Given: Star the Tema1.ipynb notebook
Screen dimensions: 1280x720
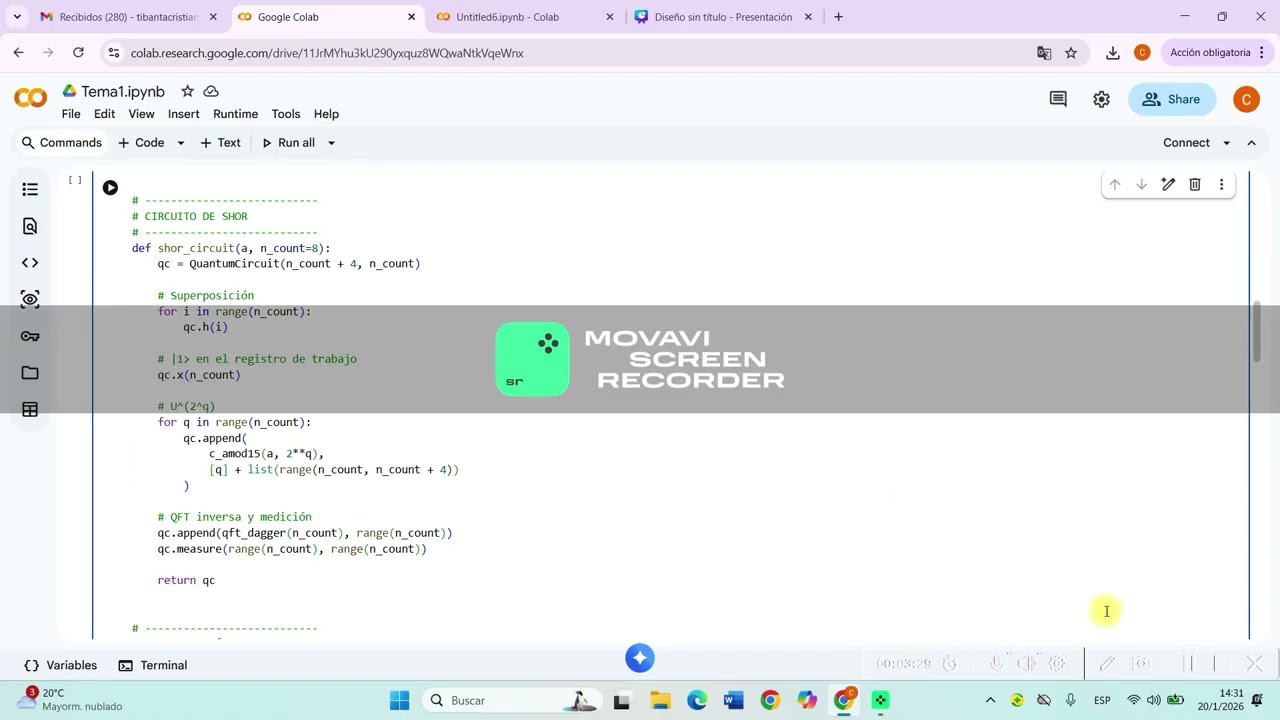Looking at the screenshot, I should click(x=187, y=91).
